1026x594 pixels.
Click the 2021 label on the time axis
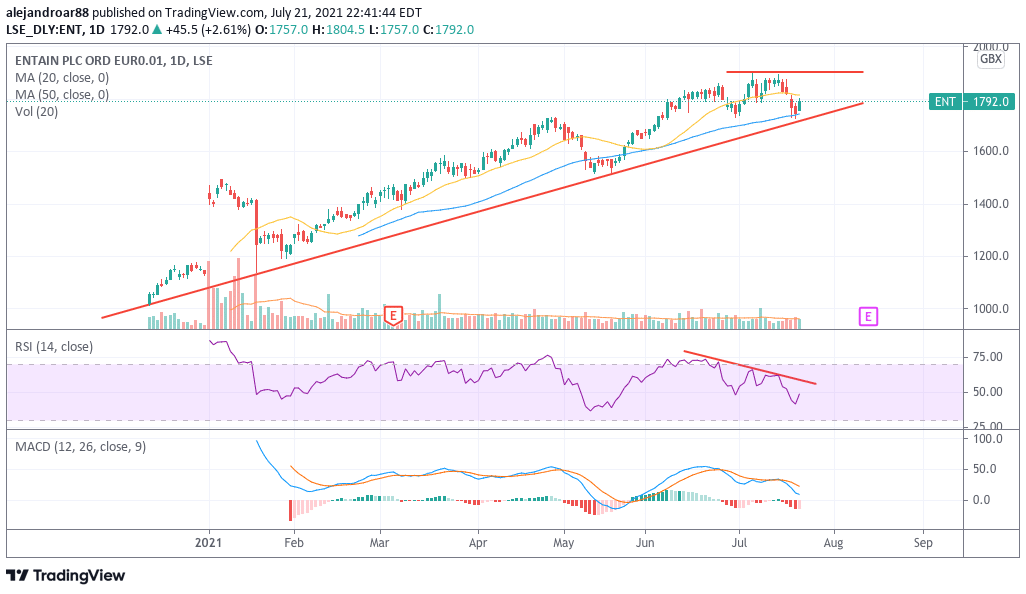[209, 542]
